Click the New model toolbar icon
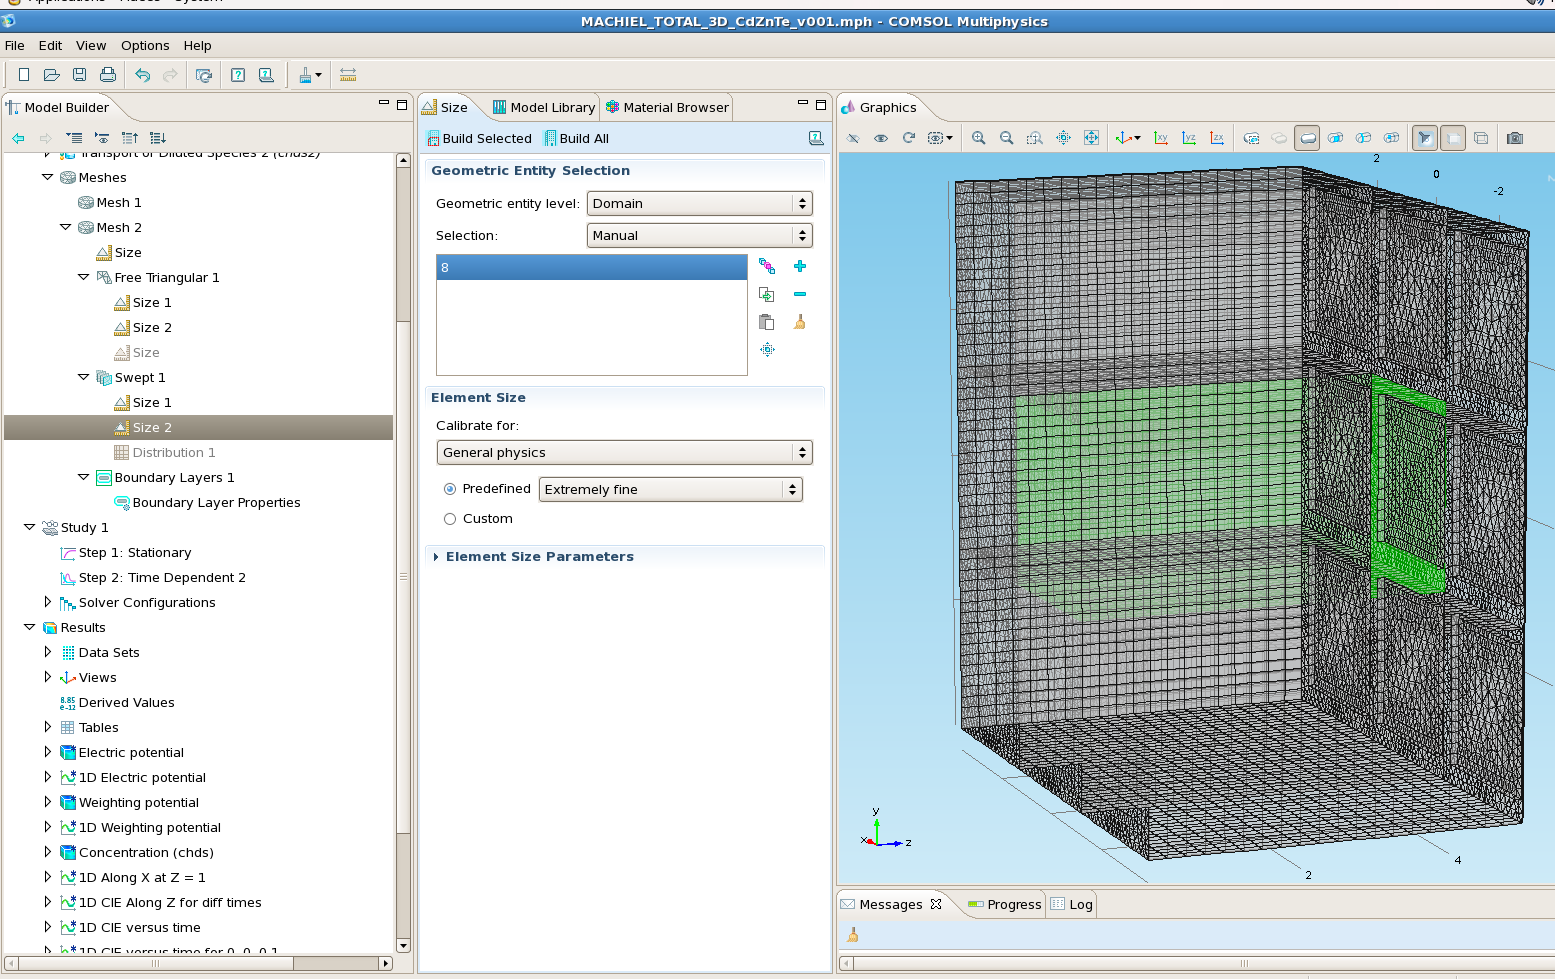 pos(24,75)
